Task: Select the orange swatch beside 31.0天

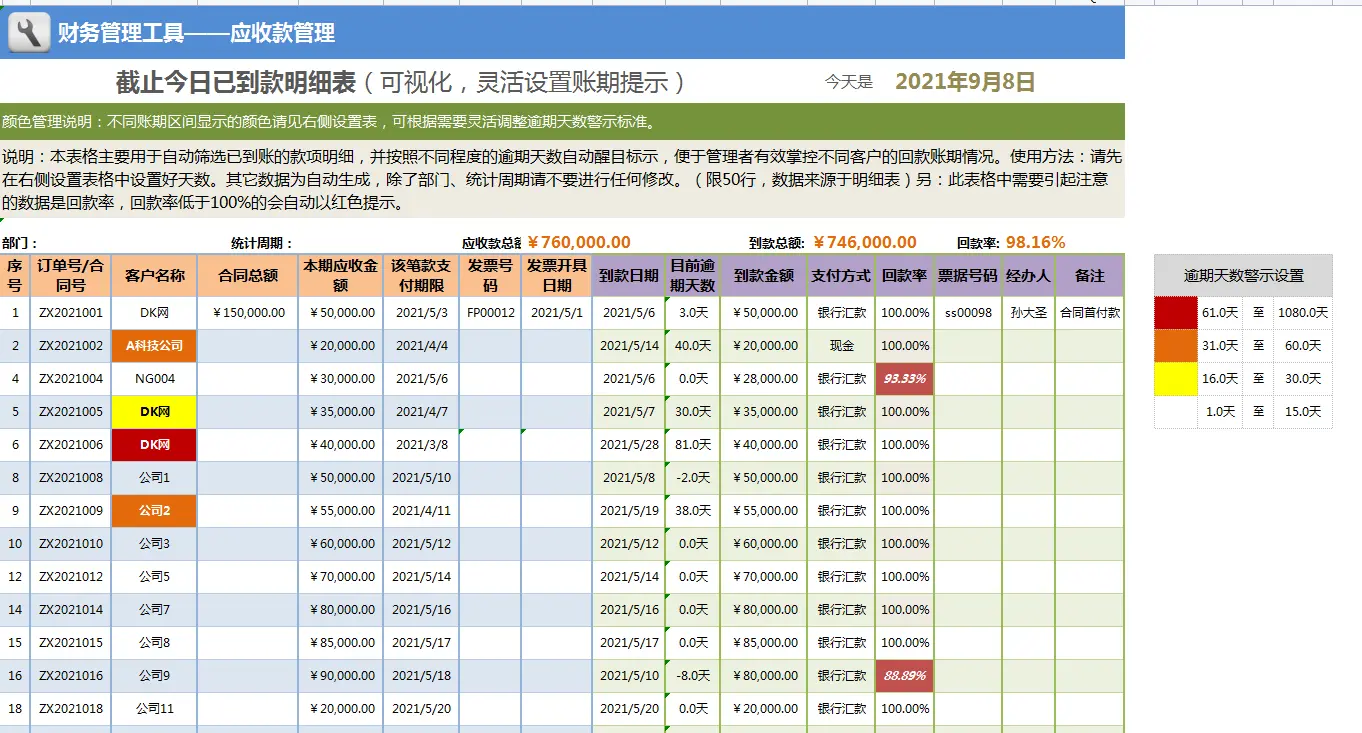Action: click(1176, 345)
